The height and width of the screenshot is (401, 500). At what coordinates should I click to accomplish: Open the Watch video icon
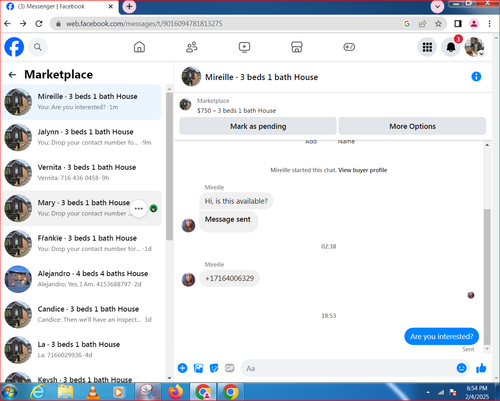244,47
